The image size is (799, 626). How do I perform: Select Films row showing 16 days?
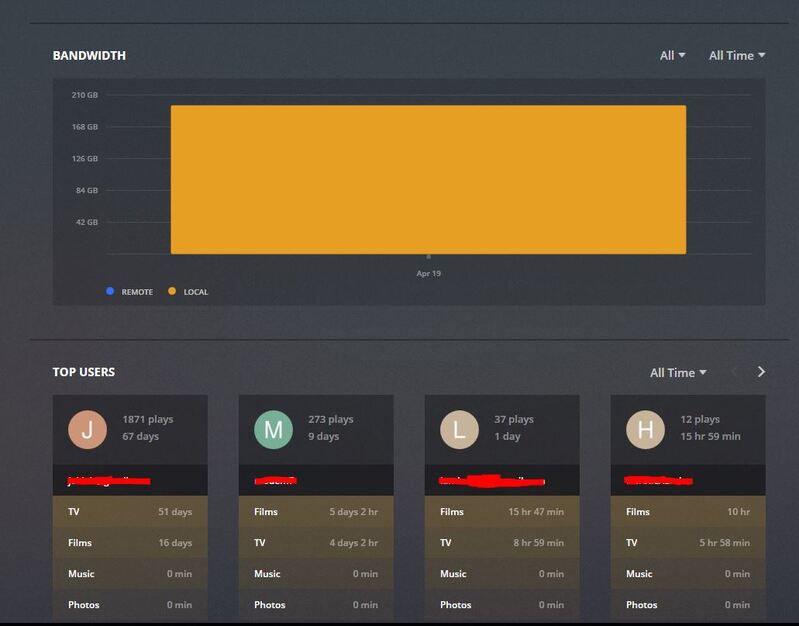tap(130, 542)
